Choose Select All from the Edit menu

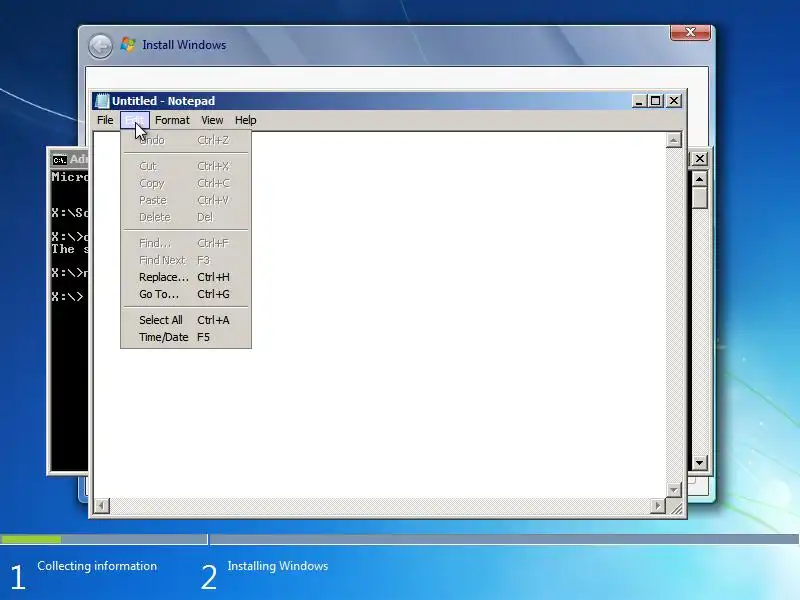[184, 320]
